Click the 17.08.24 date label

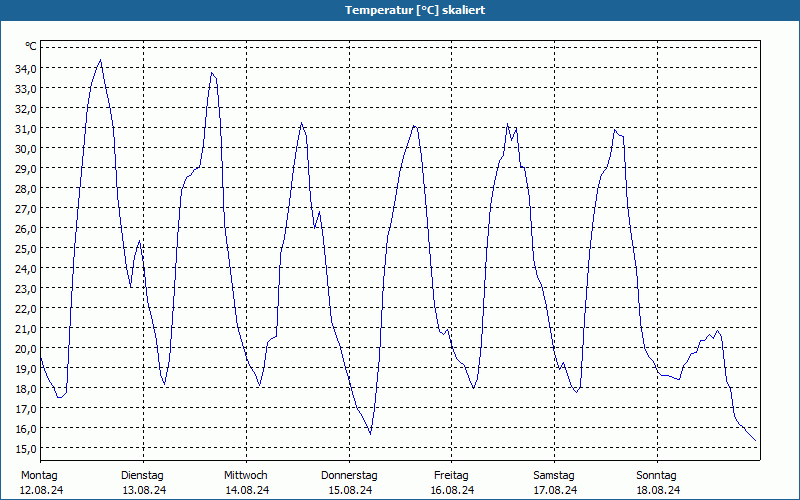555,490
